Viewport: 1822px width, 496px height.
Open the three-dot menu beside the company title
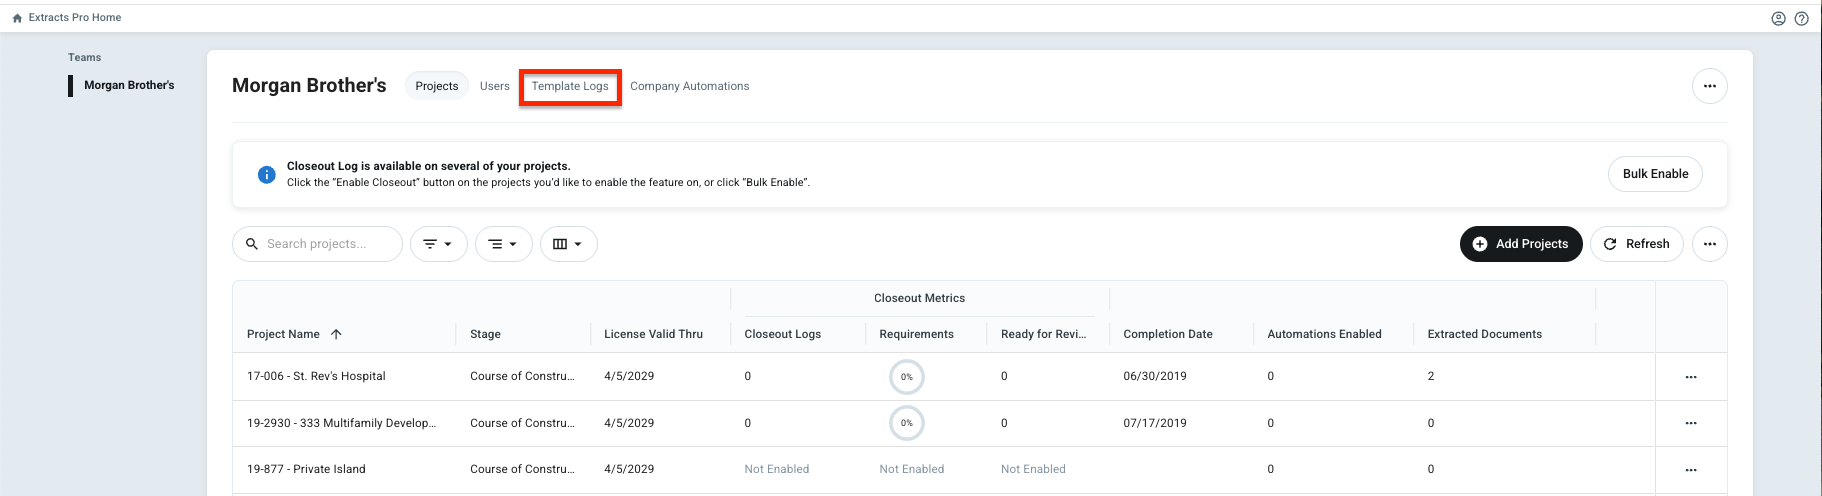pyautogui.click(x=1709, y=86)
